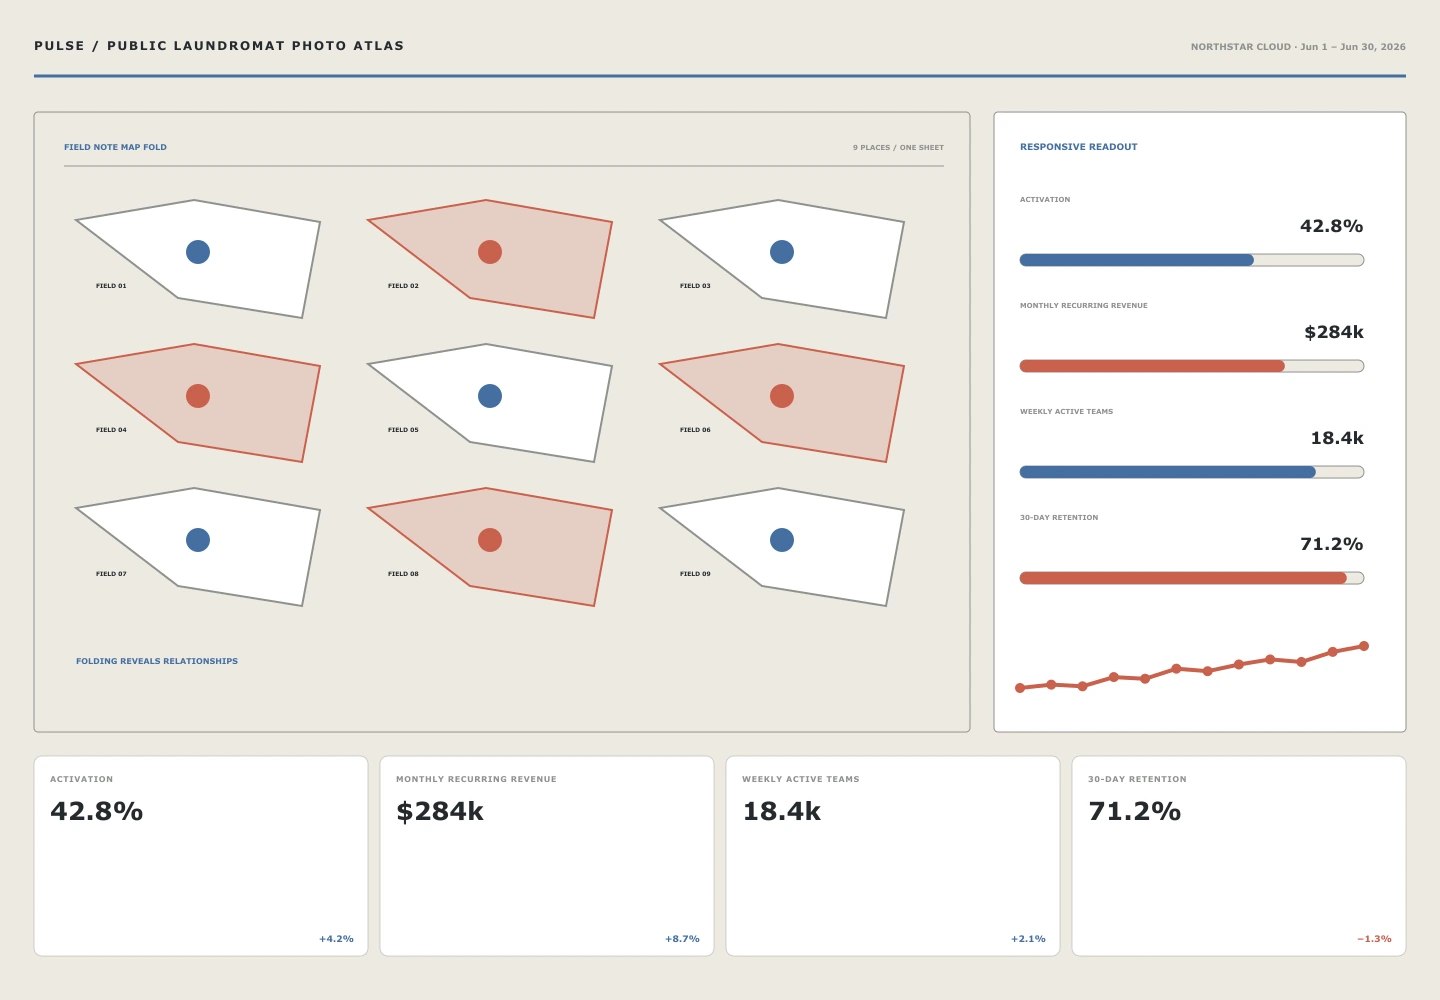Click the 30-Day Retention progress bar
Screen dimensions: 1440x1000
1192,578
